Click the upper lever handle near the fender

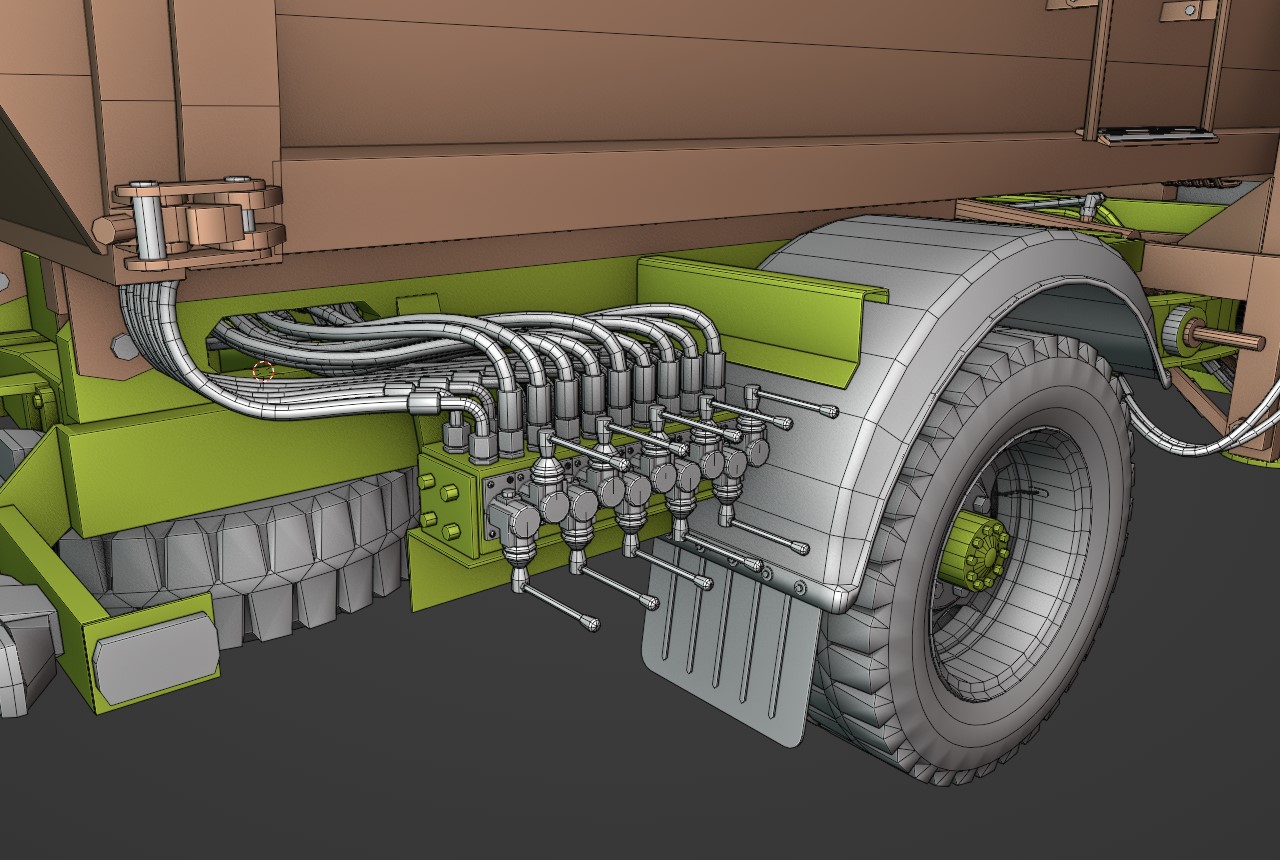coord(800,403)
